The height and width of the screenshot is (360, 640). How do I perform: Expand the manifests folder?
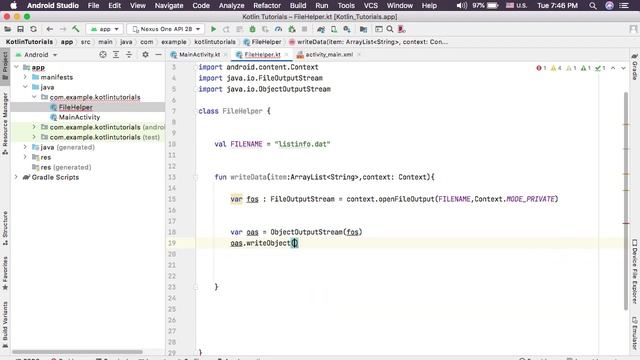coord(25,77)
